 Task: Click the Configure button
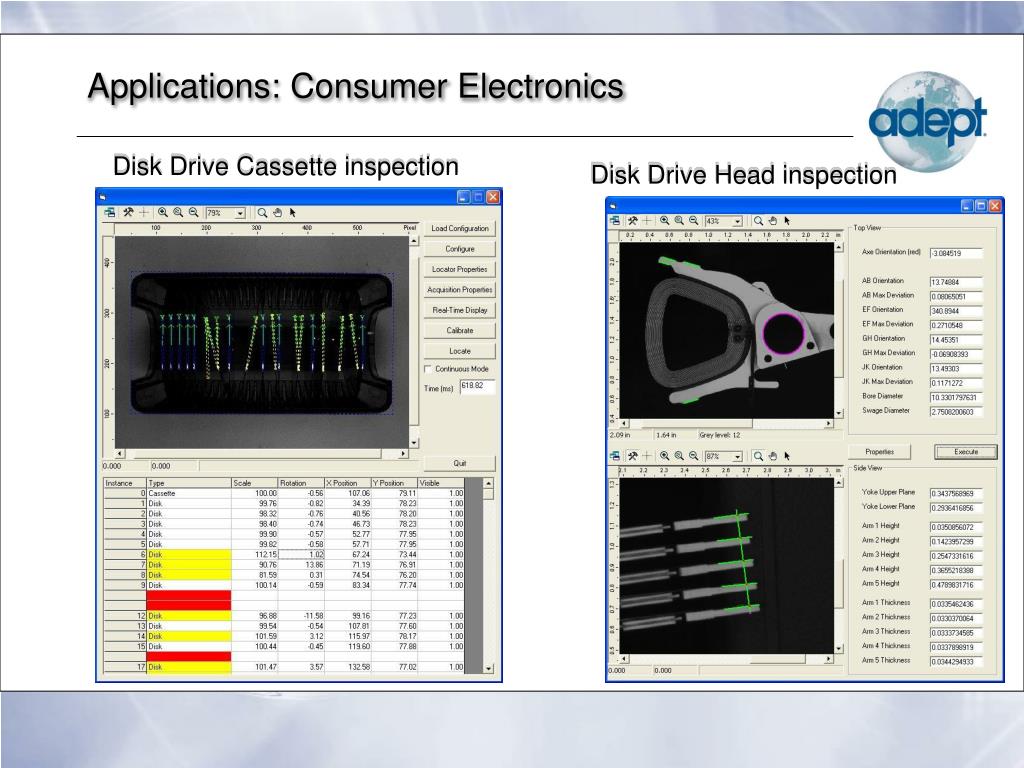(460, 249)
